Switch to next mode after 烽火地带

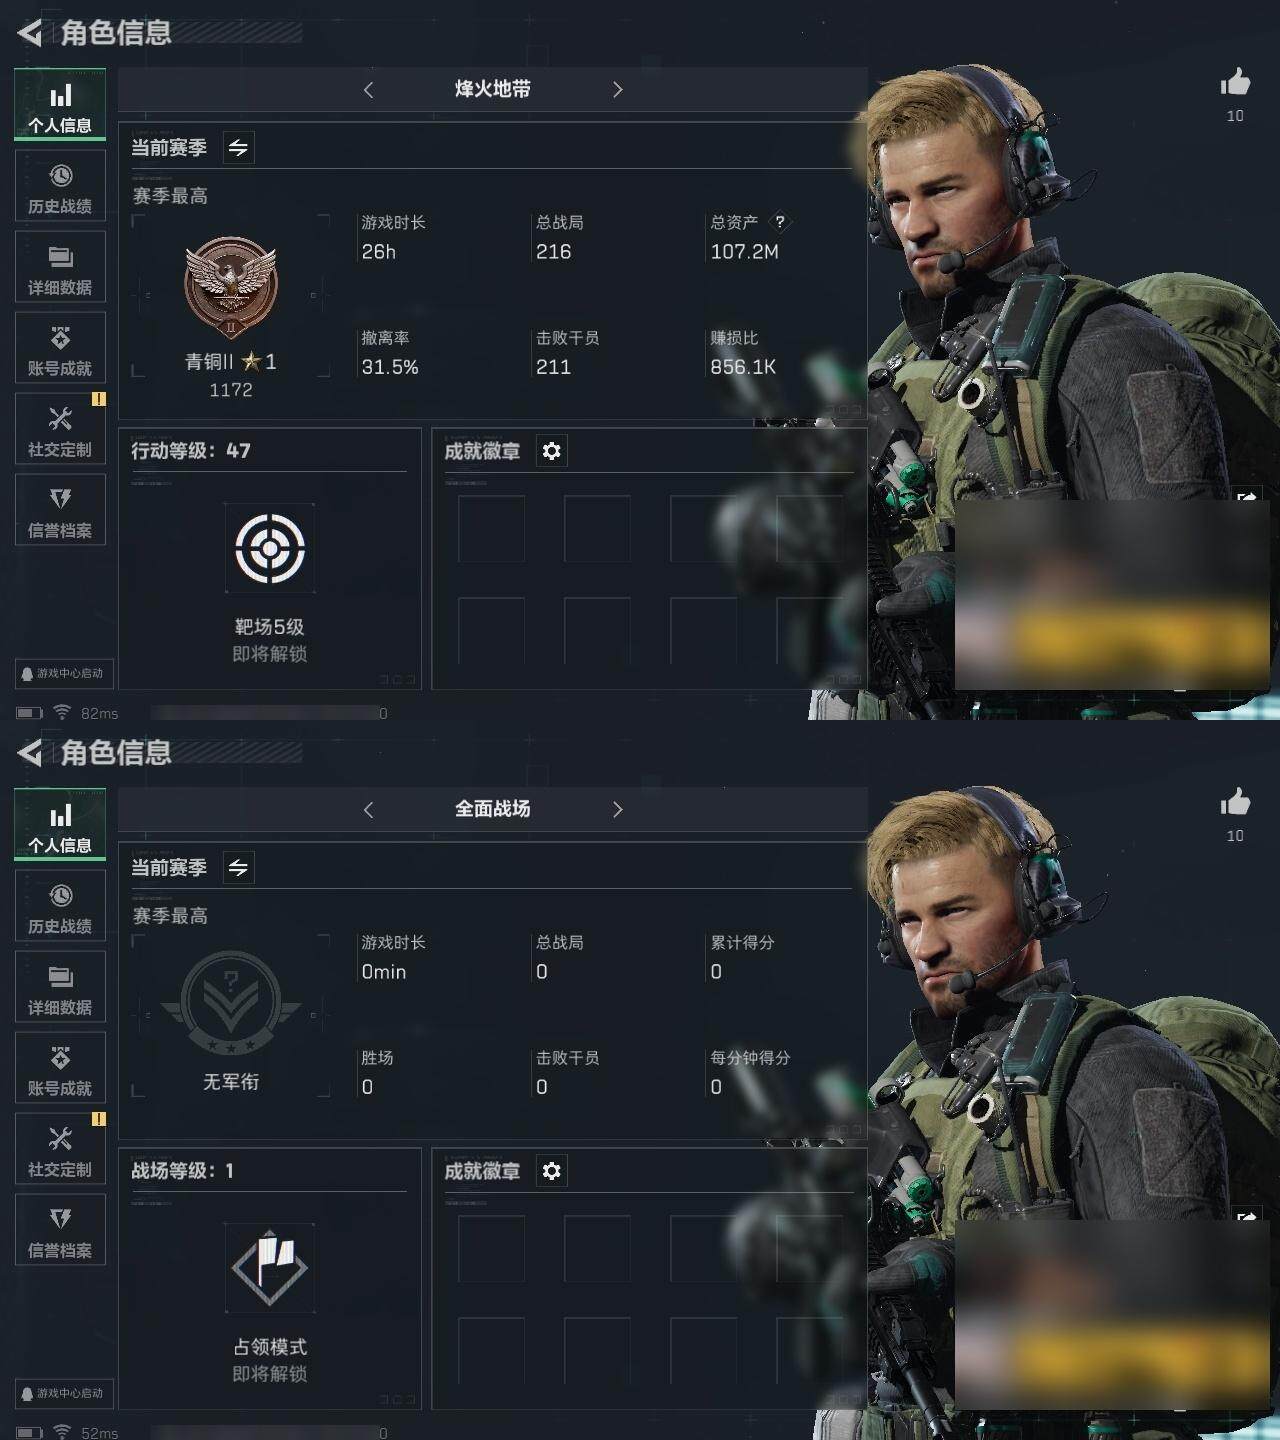617,89
